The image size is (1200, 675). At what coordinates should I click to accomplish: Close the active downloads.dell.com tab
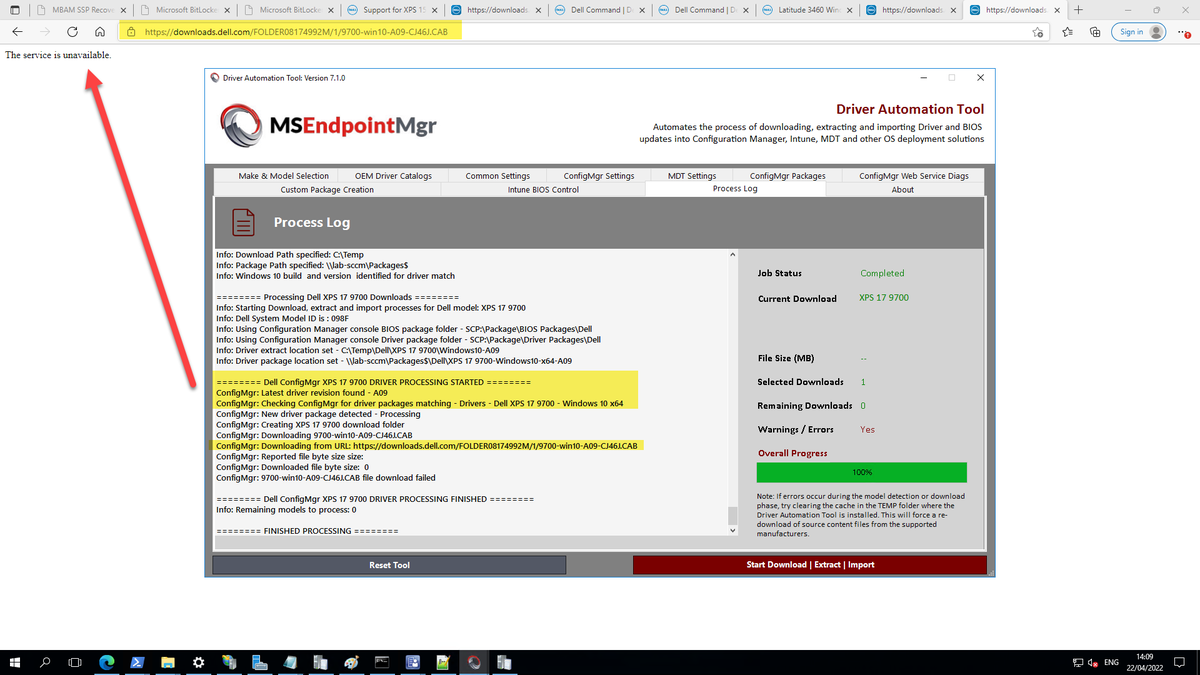(1059, 10)
